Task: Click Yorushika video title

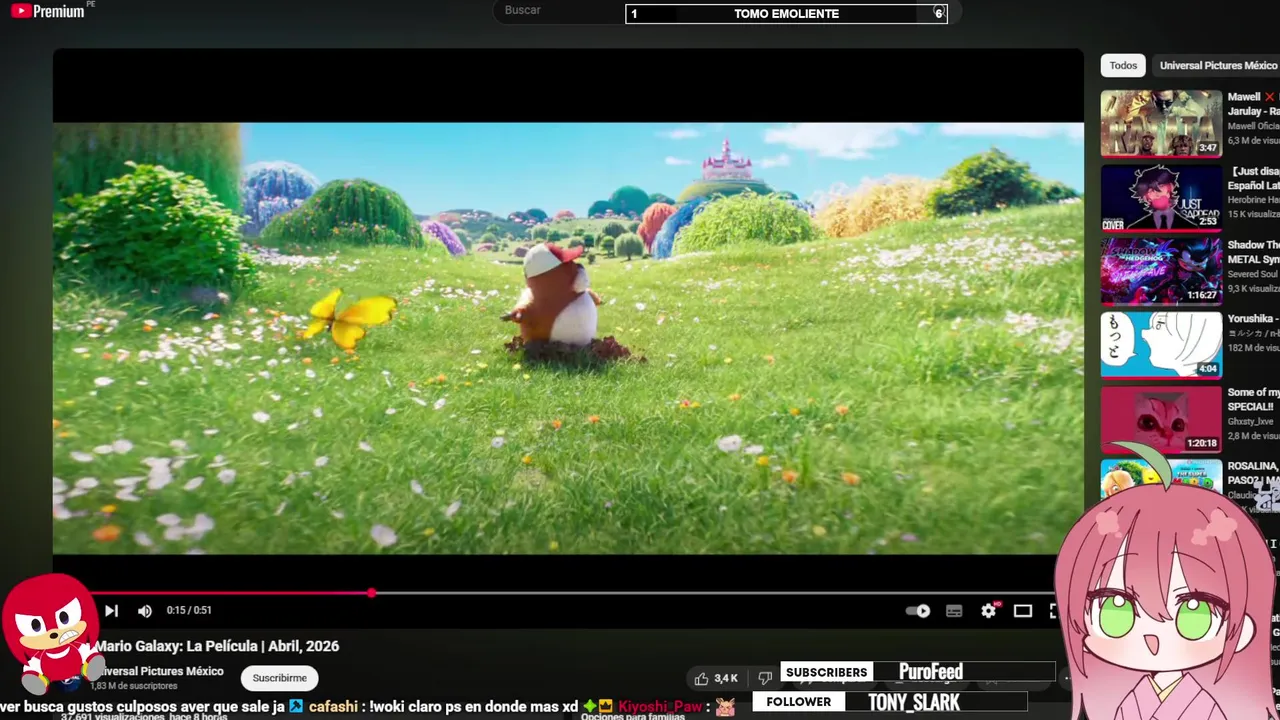Action: coord(1253,319)
